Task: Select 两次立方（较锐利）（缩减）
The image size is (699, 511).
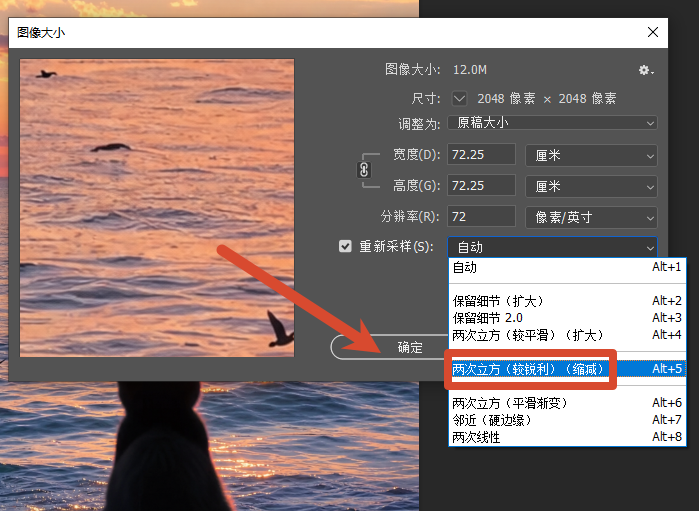Action: point(567,369)
